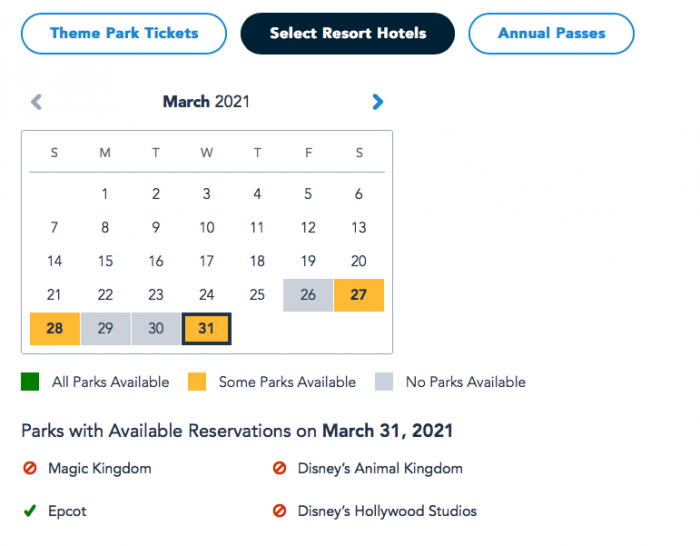Screen dimensions: 700x546
Task: Click the Magic Kingdom park name
Action: [x=99, y=468]
